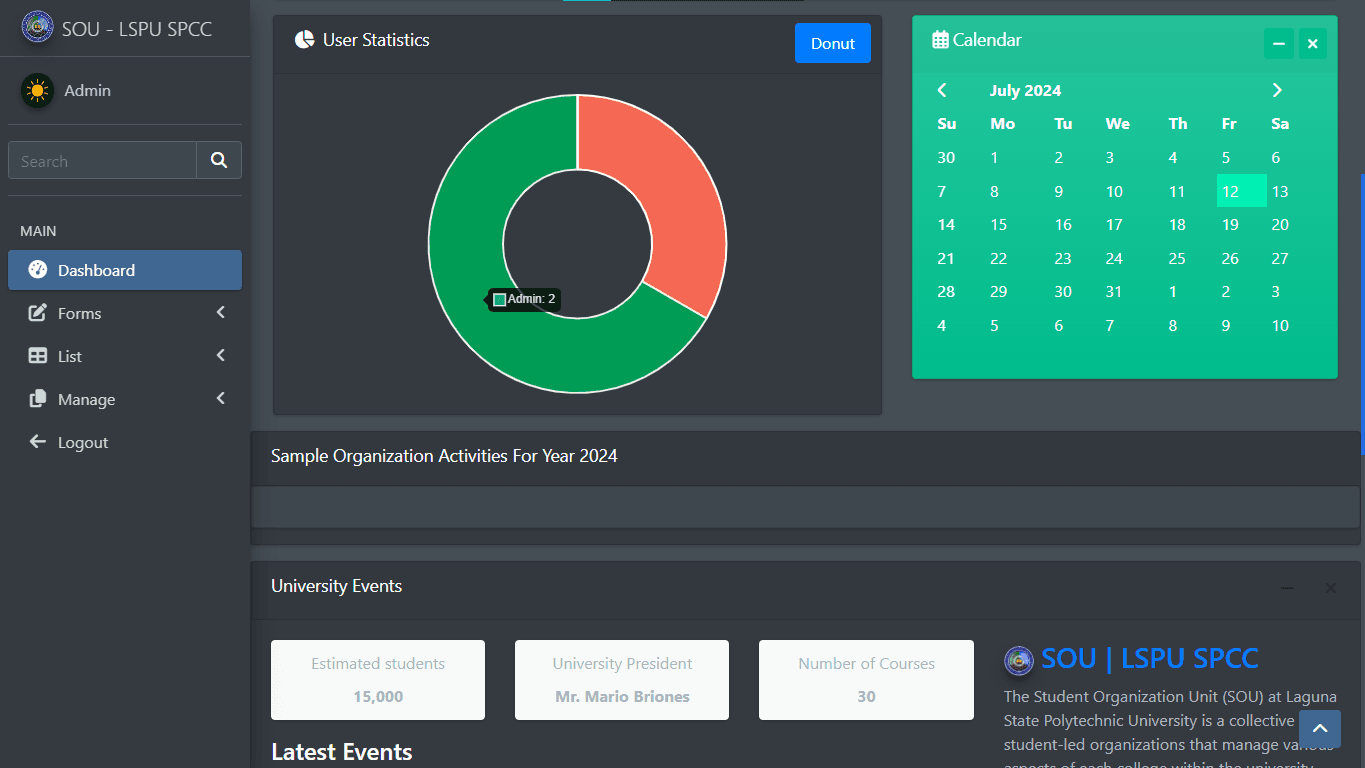Screen dimensions: 1365x768
Task: Select July 24 in the calendar
Action: (x=1114, y=258)
